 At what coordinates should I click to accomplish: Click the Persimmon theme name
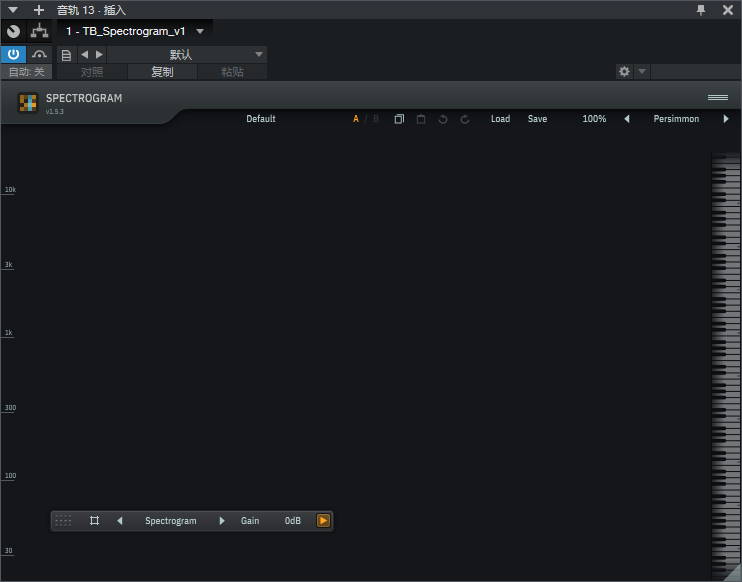[676, 119]
